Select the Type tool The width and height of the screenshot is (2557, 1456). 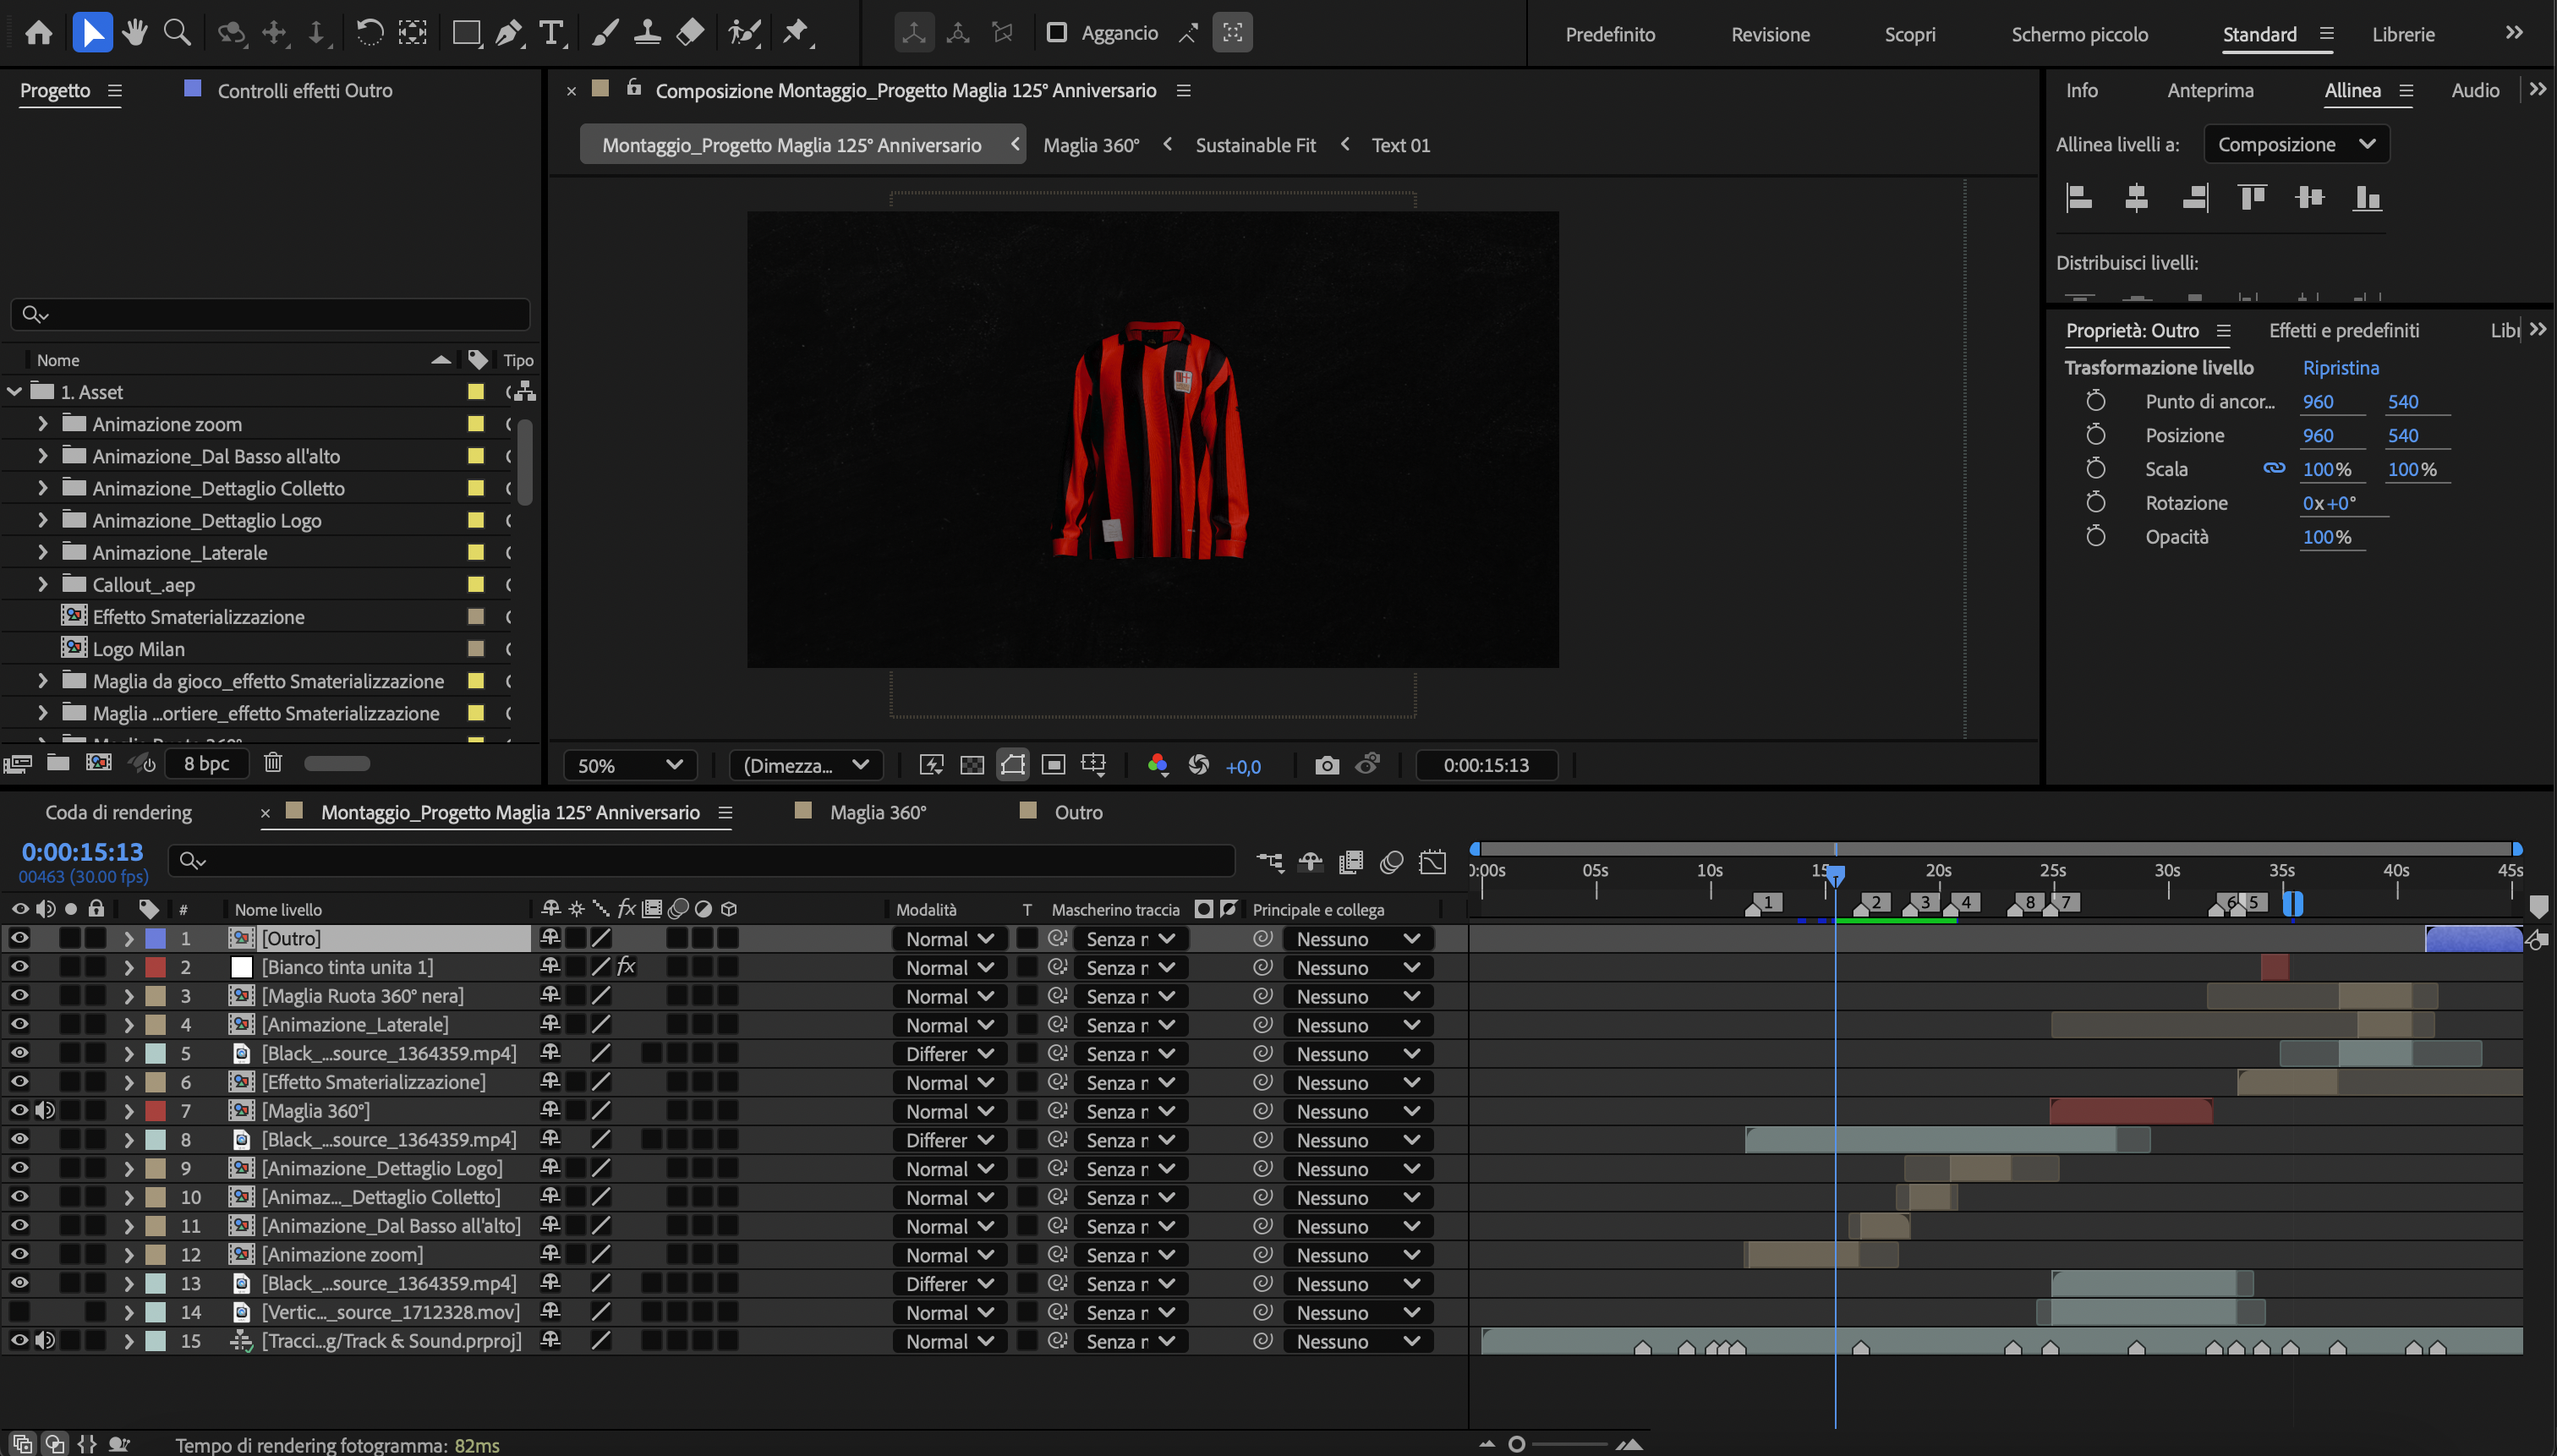coord(551,32)
